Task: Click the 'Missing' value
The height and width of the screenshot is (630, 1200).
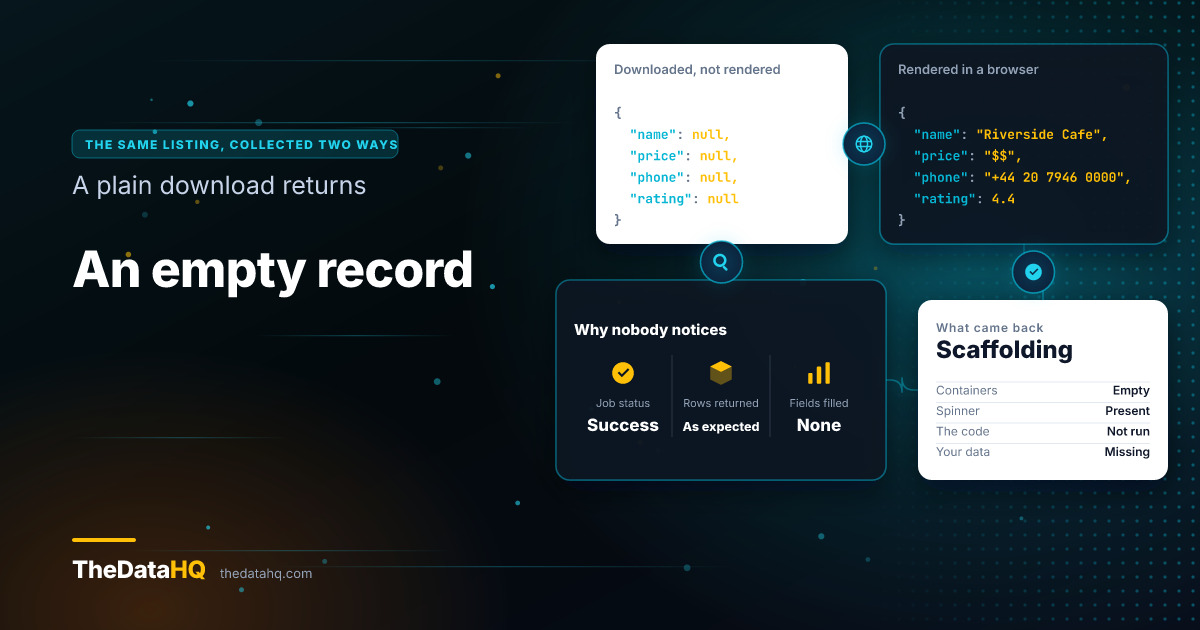Action: pos(1127,452)
